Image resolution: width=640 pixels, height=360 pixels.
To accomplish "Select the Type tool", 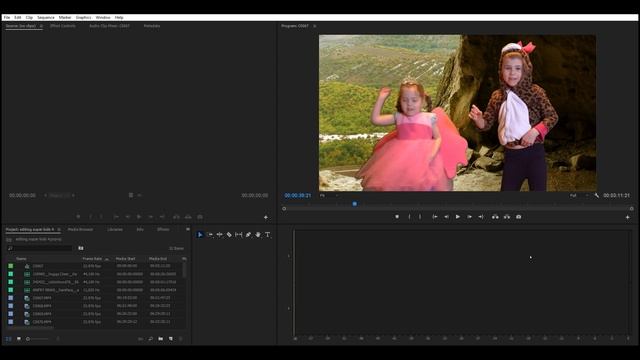I will click(x=268, y=235).
